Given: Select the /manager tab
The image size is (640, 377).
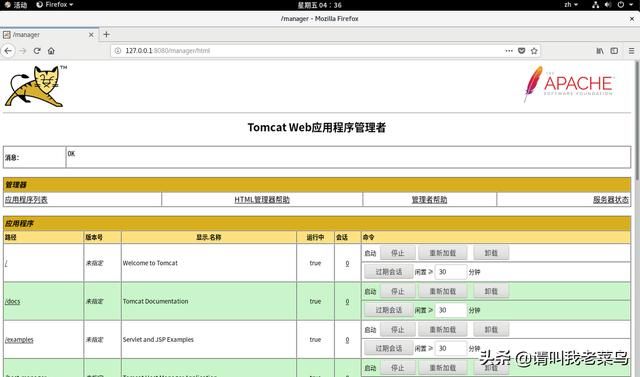Looking at the screenshot, I should [49, 35].
